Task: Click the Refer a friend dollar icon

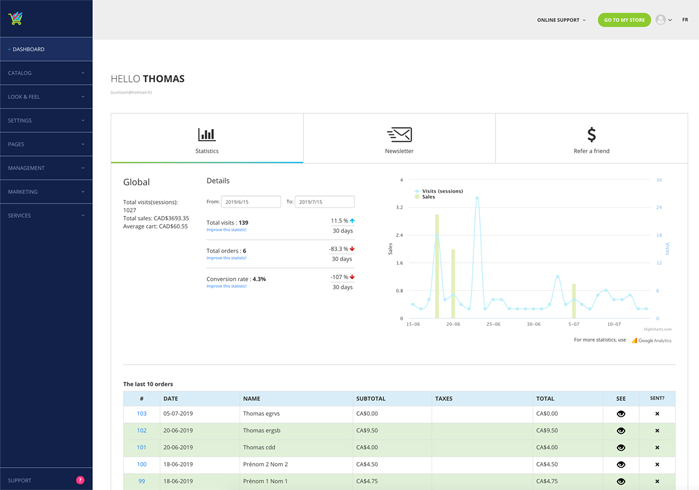Action: coord(591,134)
